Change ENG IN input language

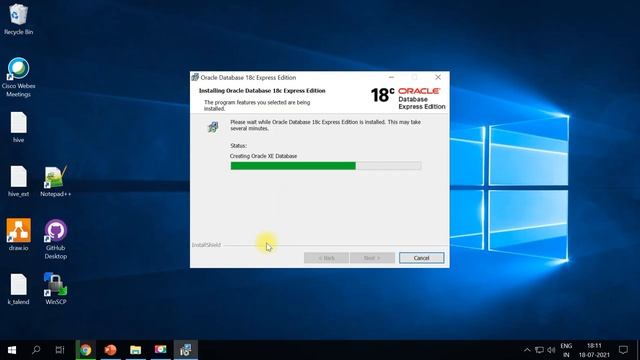coord(566,350)
